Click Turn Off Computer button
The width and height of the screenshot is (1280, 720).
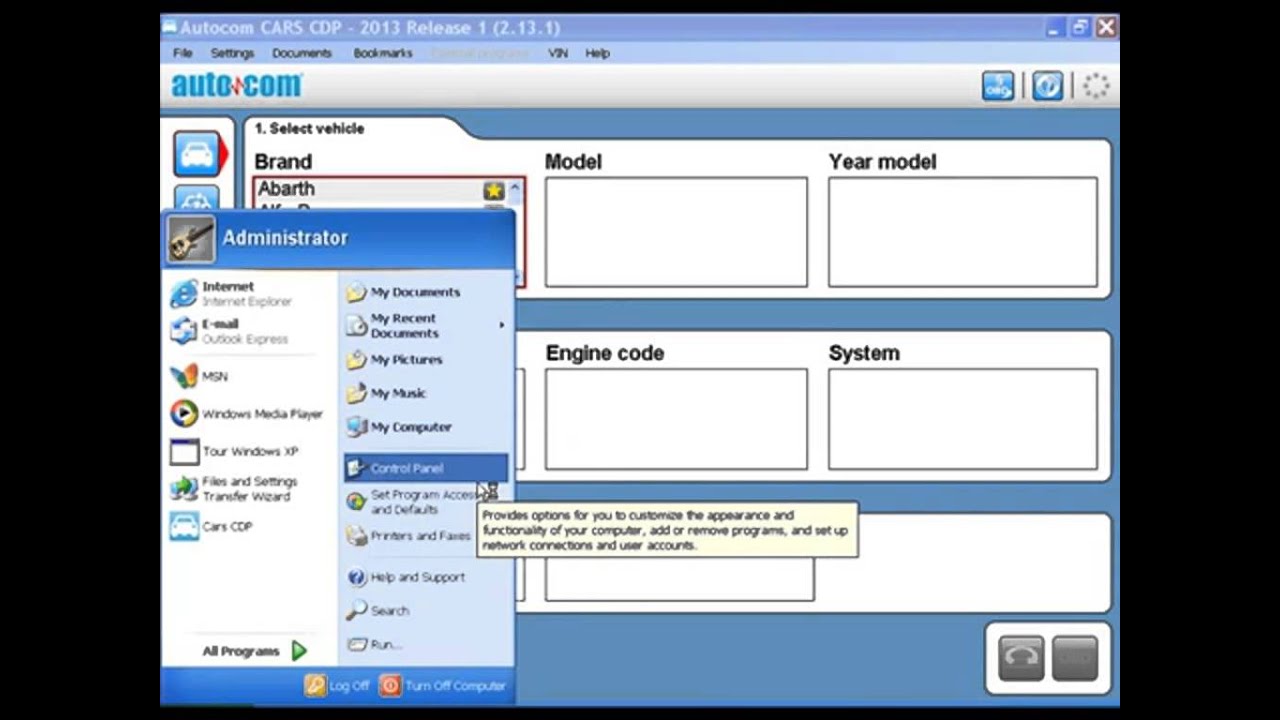tap(443, 686)
